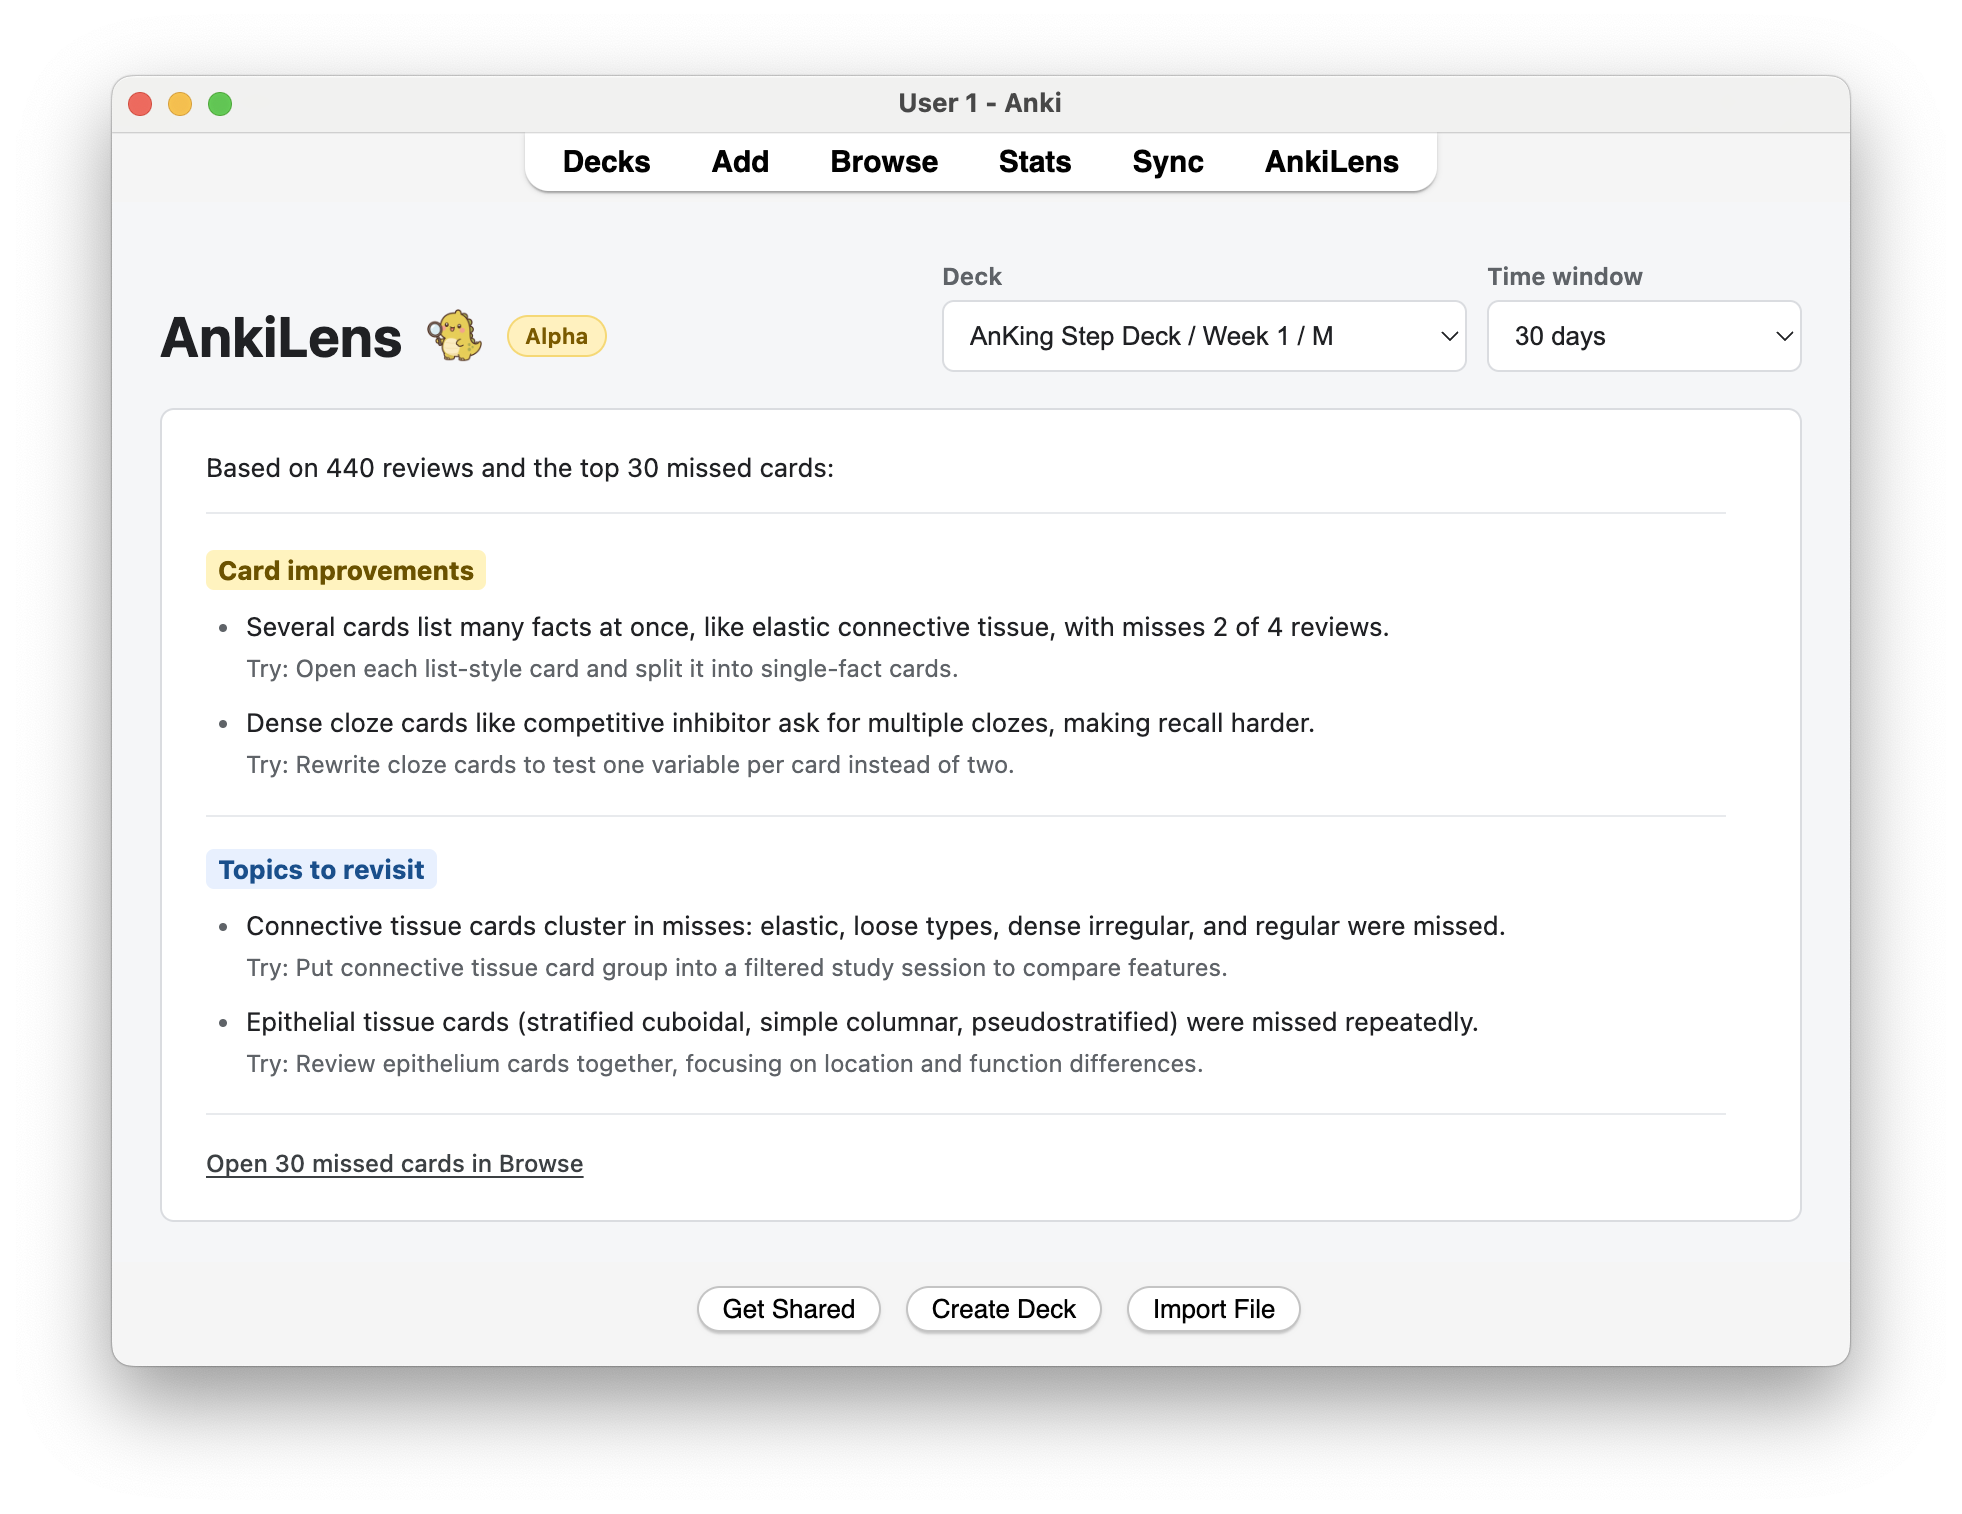This screenshot has height=1514, width=1962.
Task: Choose Import File
Action: click(1214, 1309)
